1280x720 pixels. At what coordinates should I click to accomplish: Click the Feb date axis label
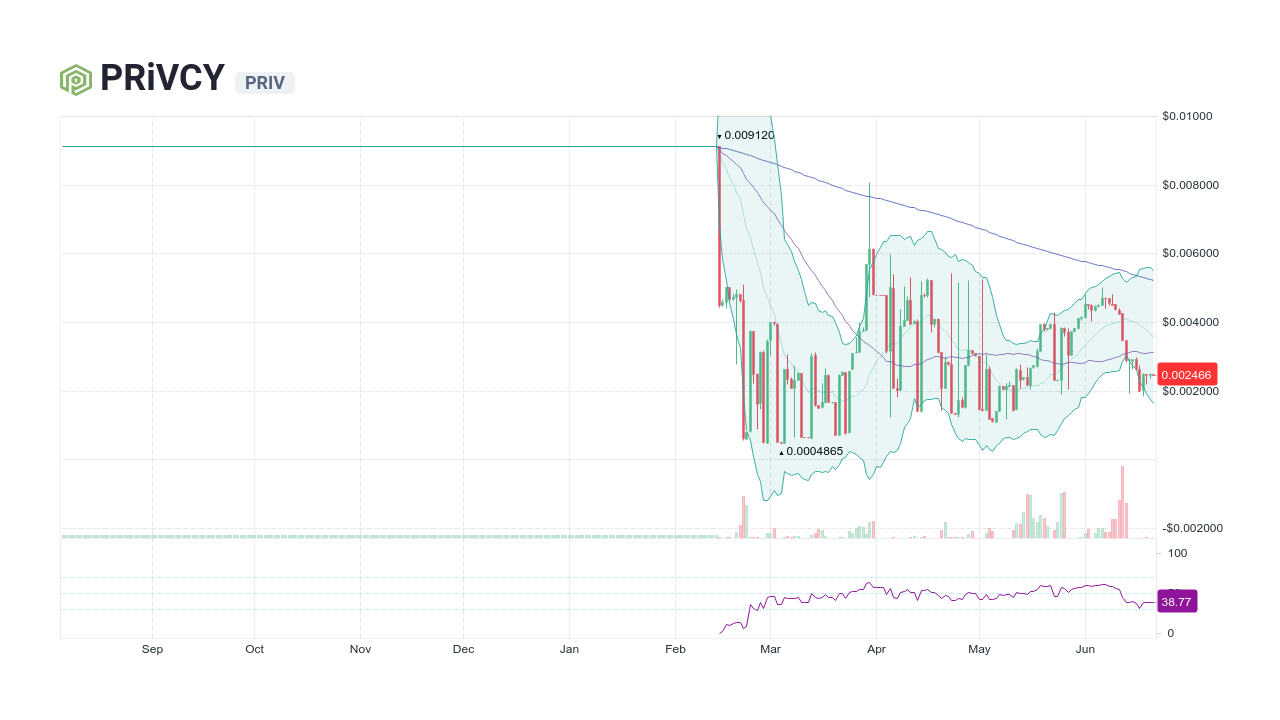click(675, 649)
